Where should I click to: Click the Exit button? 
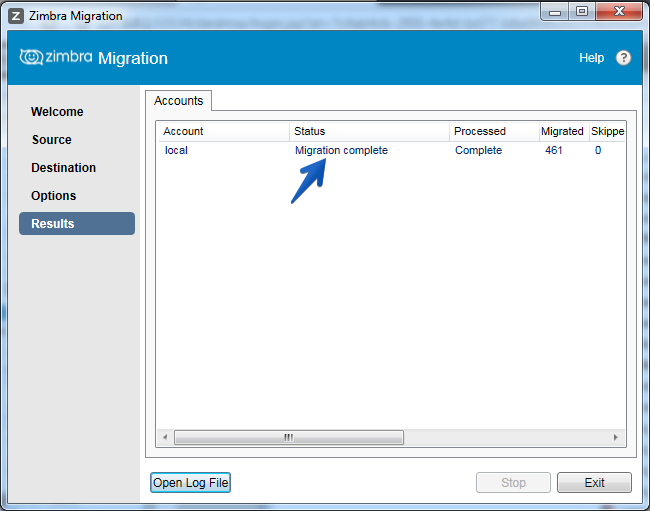pos(594,482)
